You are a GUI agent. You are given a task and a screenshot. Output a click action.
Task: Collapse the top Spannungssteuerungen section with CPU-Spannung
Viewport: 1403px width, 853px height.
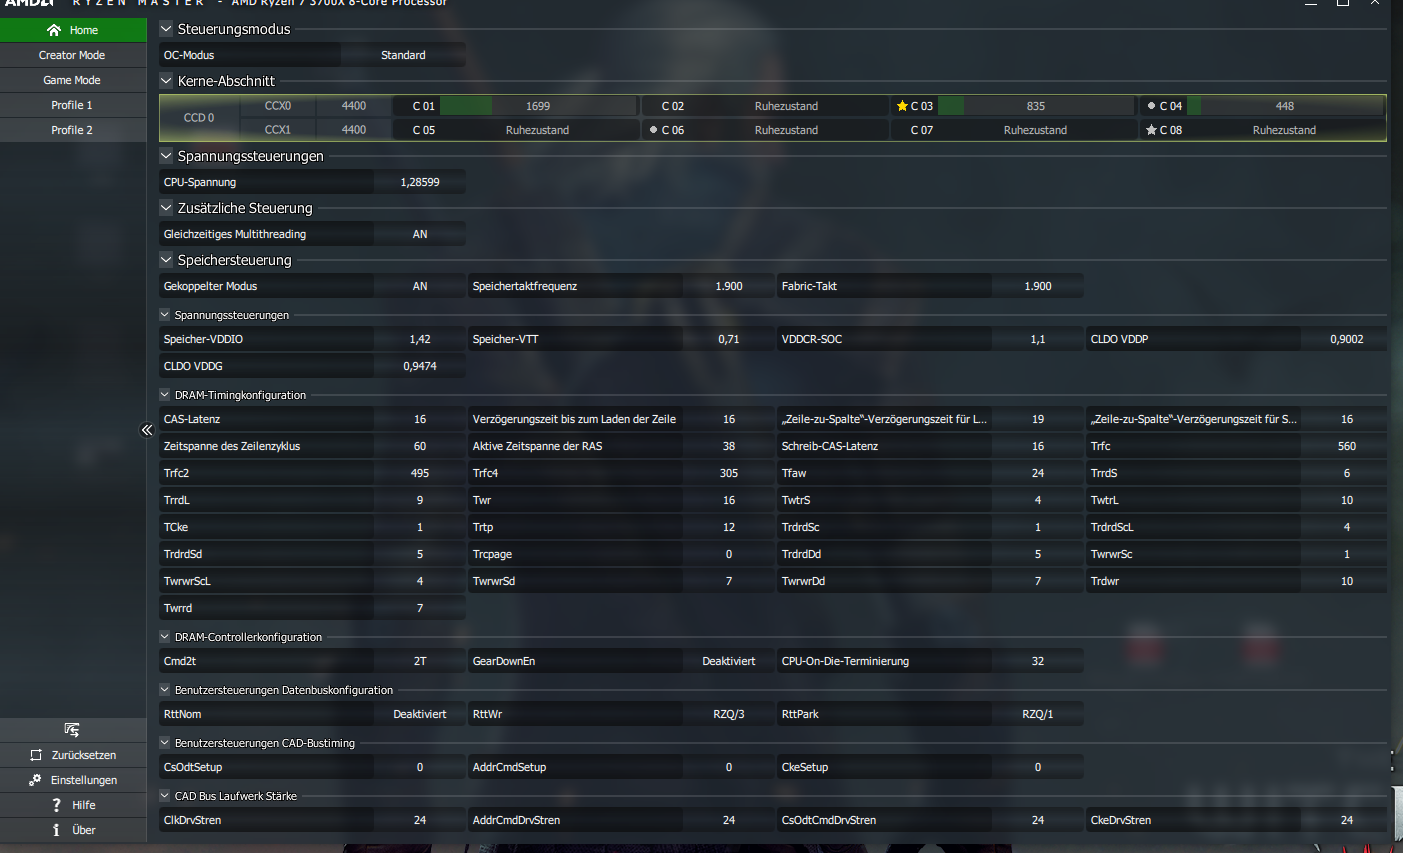click(x=166, y=156)
